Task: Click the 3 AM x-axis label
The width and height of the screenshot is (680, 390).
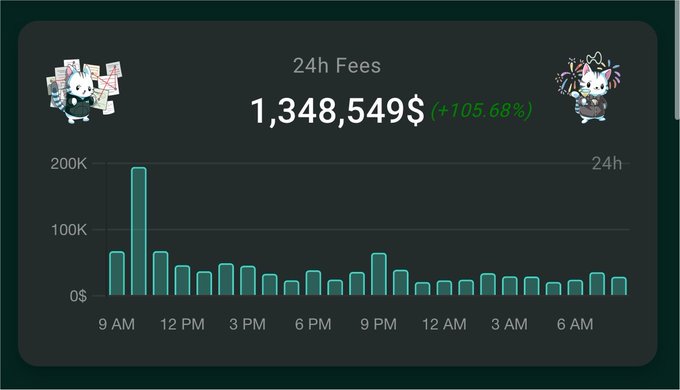Action: pyautogui.click(x=510, y=324)
